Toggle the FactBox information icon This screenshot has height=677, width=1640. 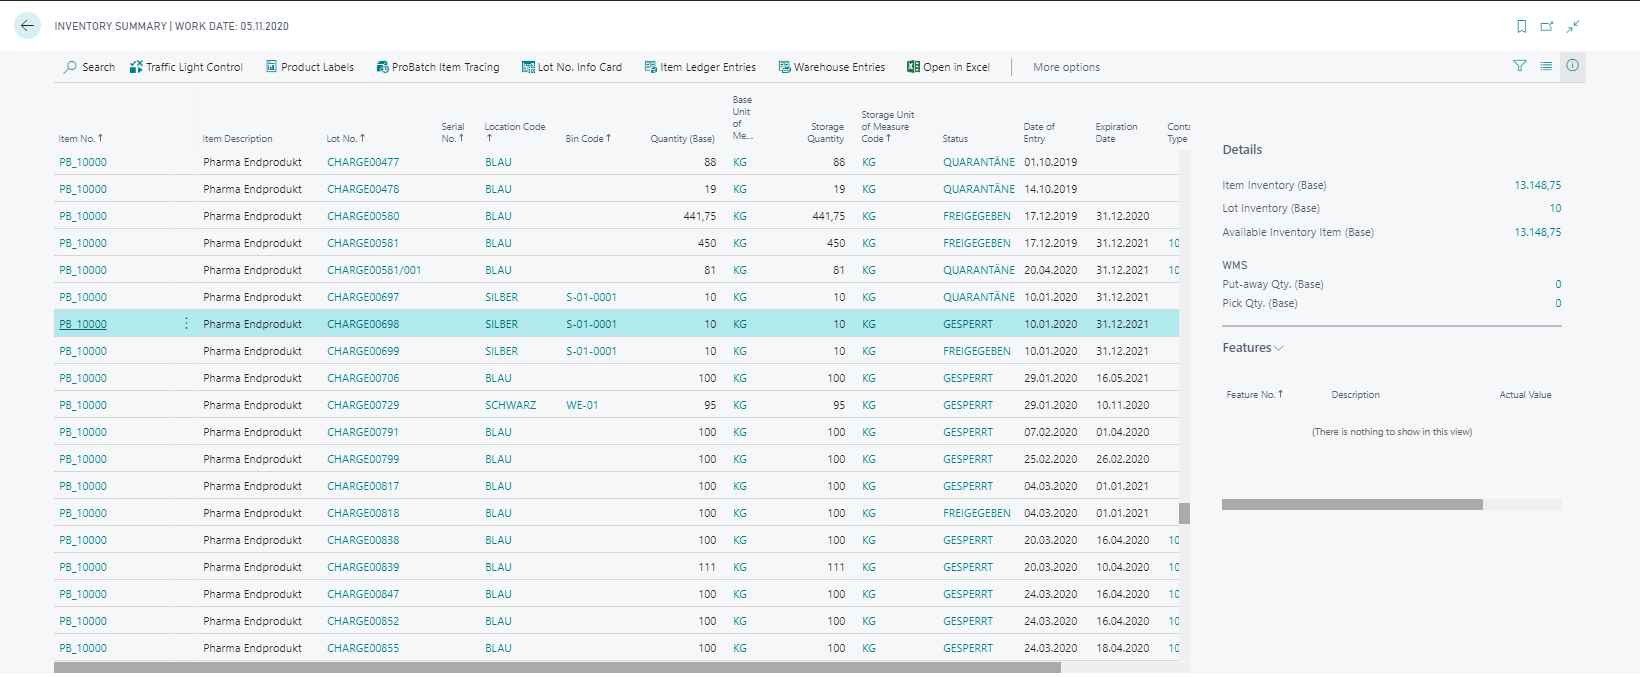(1573, 66)
